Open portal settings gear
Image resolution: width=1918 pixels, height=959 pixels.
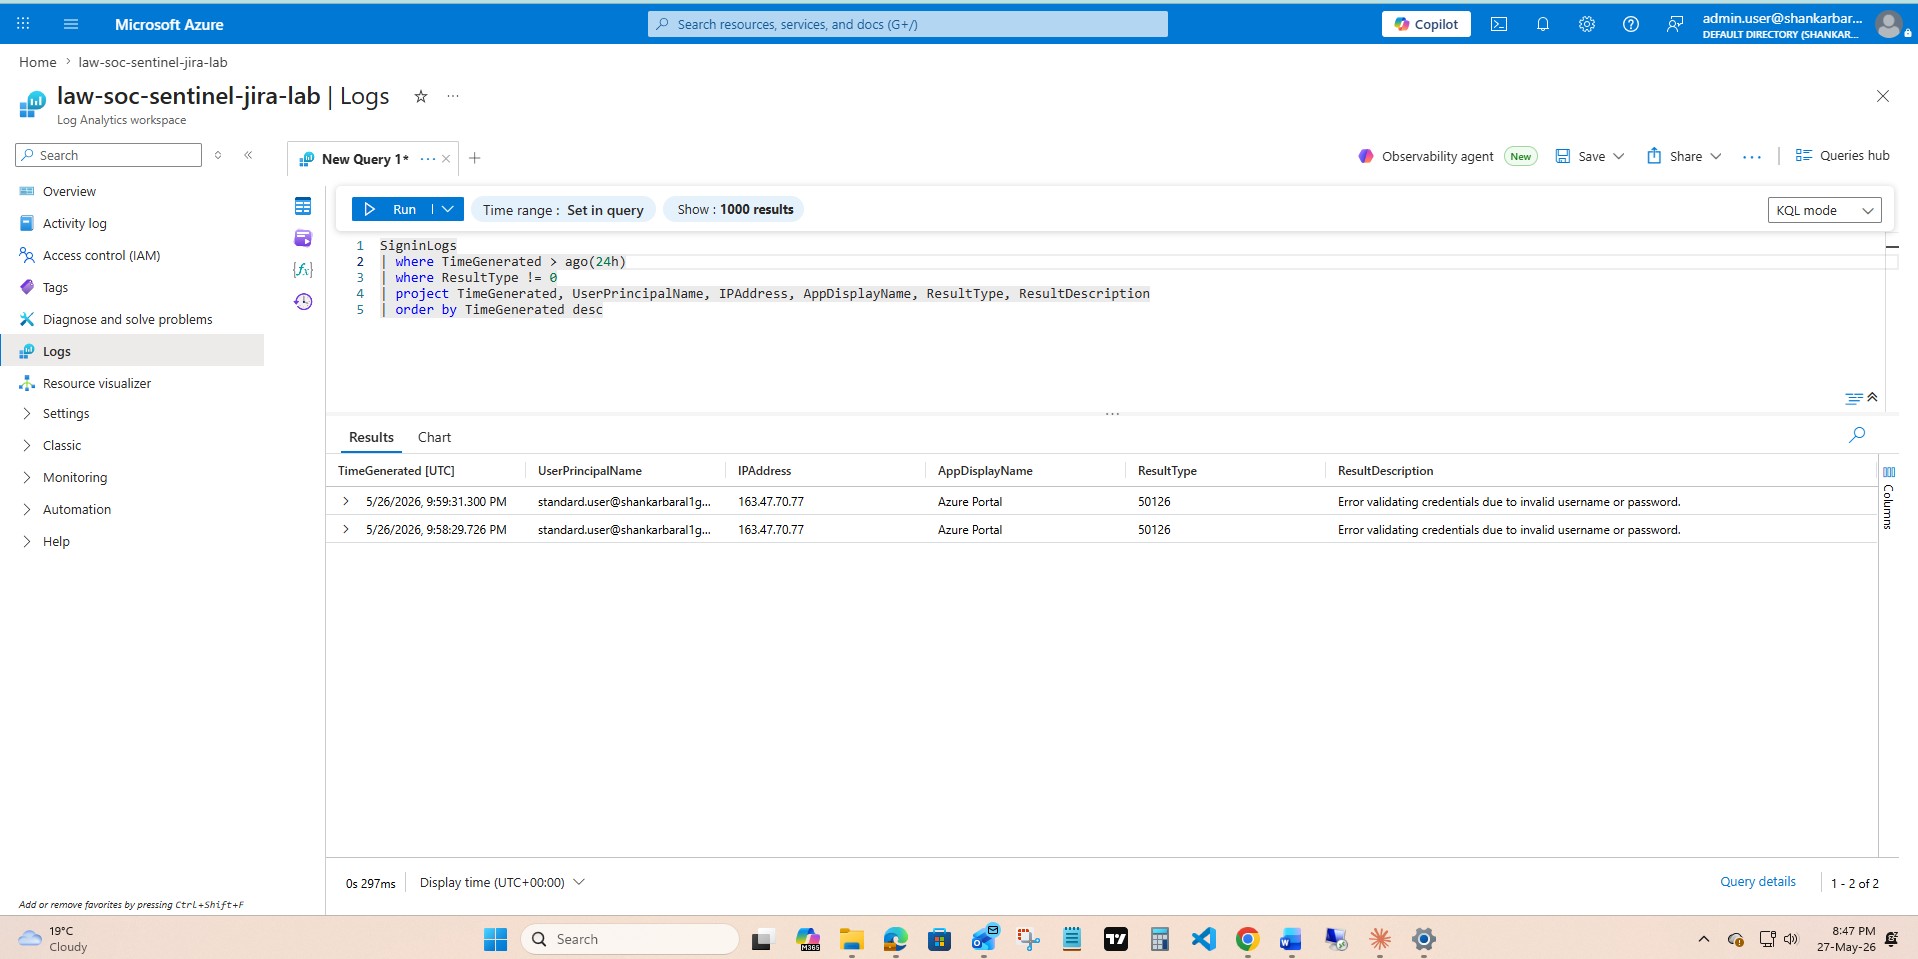pos(1586,24)
